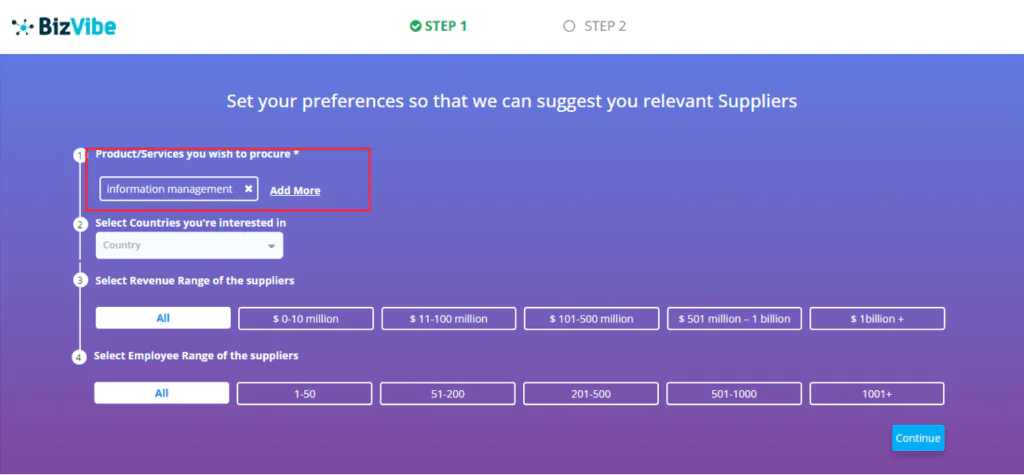Open the Country dropdown arrow
1024x475 pixels.
[x=271, y=246]
